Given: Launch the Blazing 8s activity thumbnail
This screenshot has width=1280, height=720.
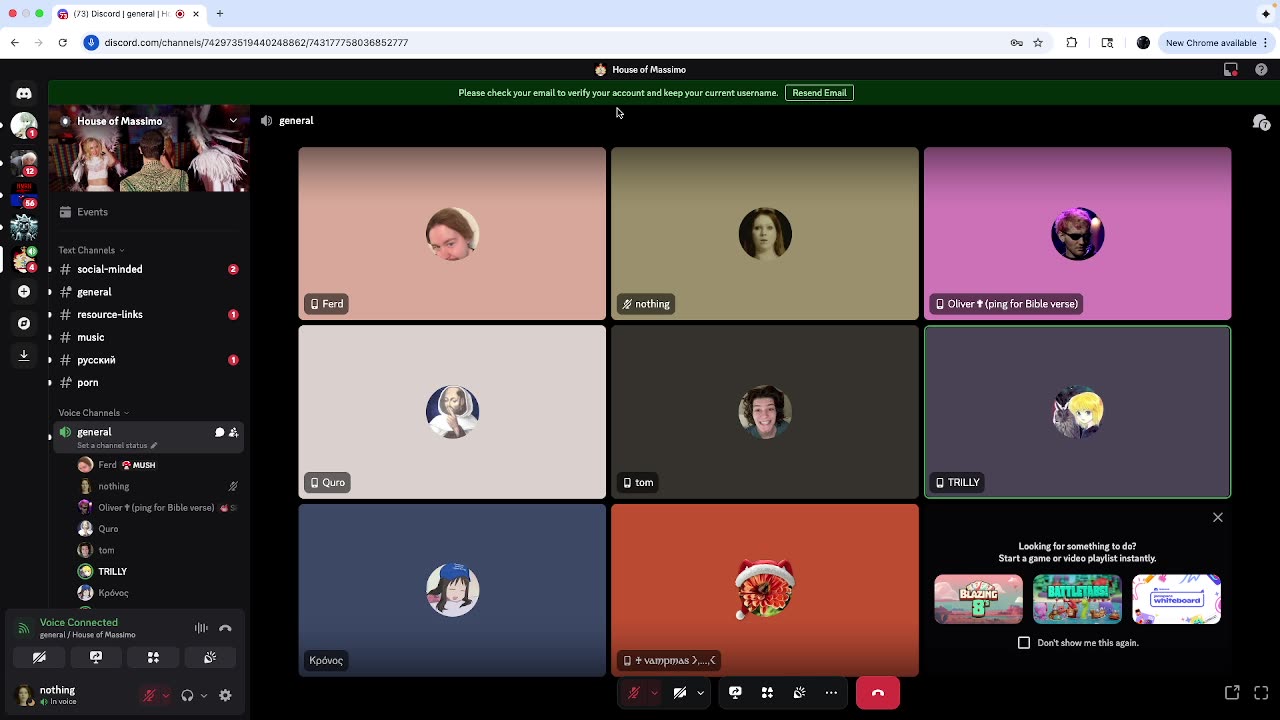Looking at the screenshot, I should point(978,599).
